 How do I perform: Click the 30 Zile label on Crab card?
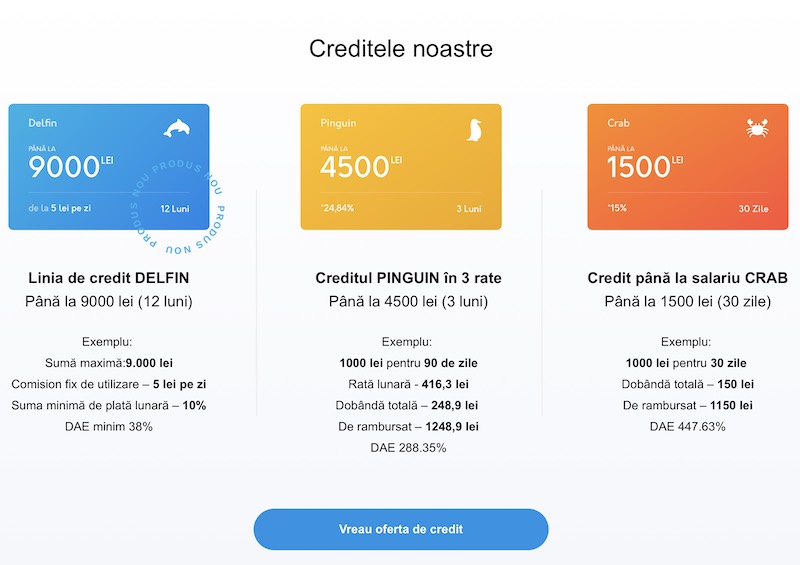[754, 209]
